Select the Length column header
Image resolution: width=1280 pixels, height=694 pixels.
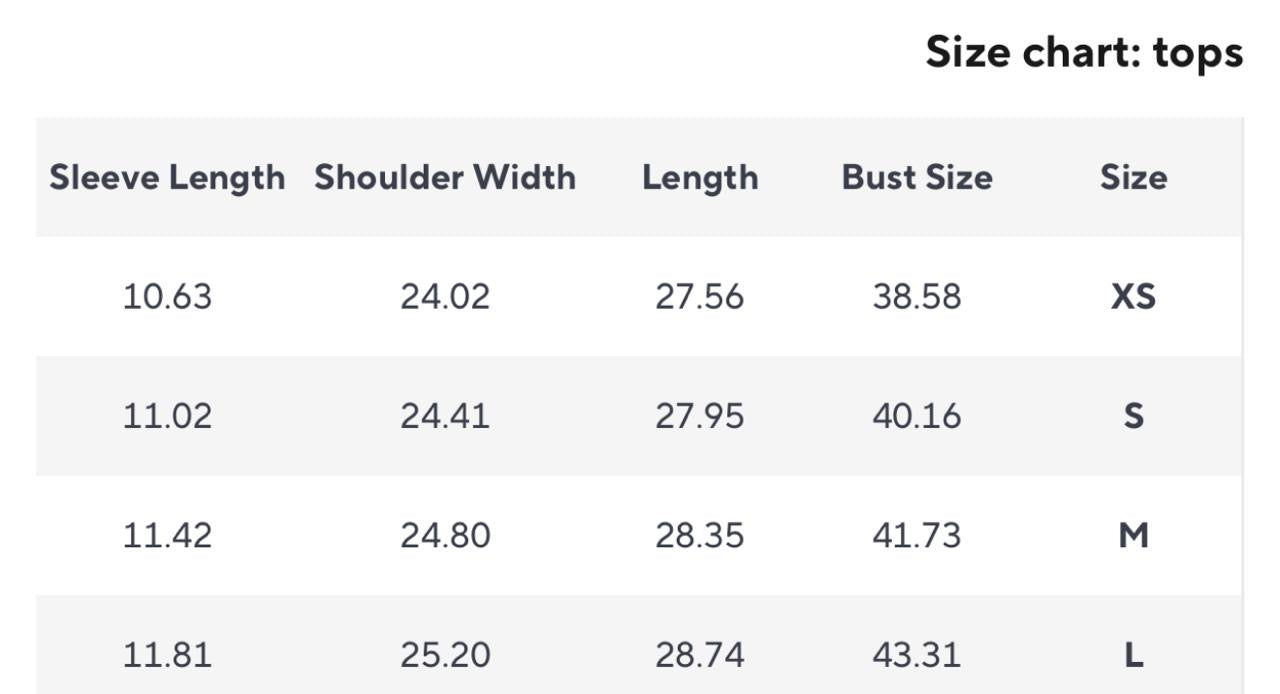pyautogui.click(x=700, y=177)
